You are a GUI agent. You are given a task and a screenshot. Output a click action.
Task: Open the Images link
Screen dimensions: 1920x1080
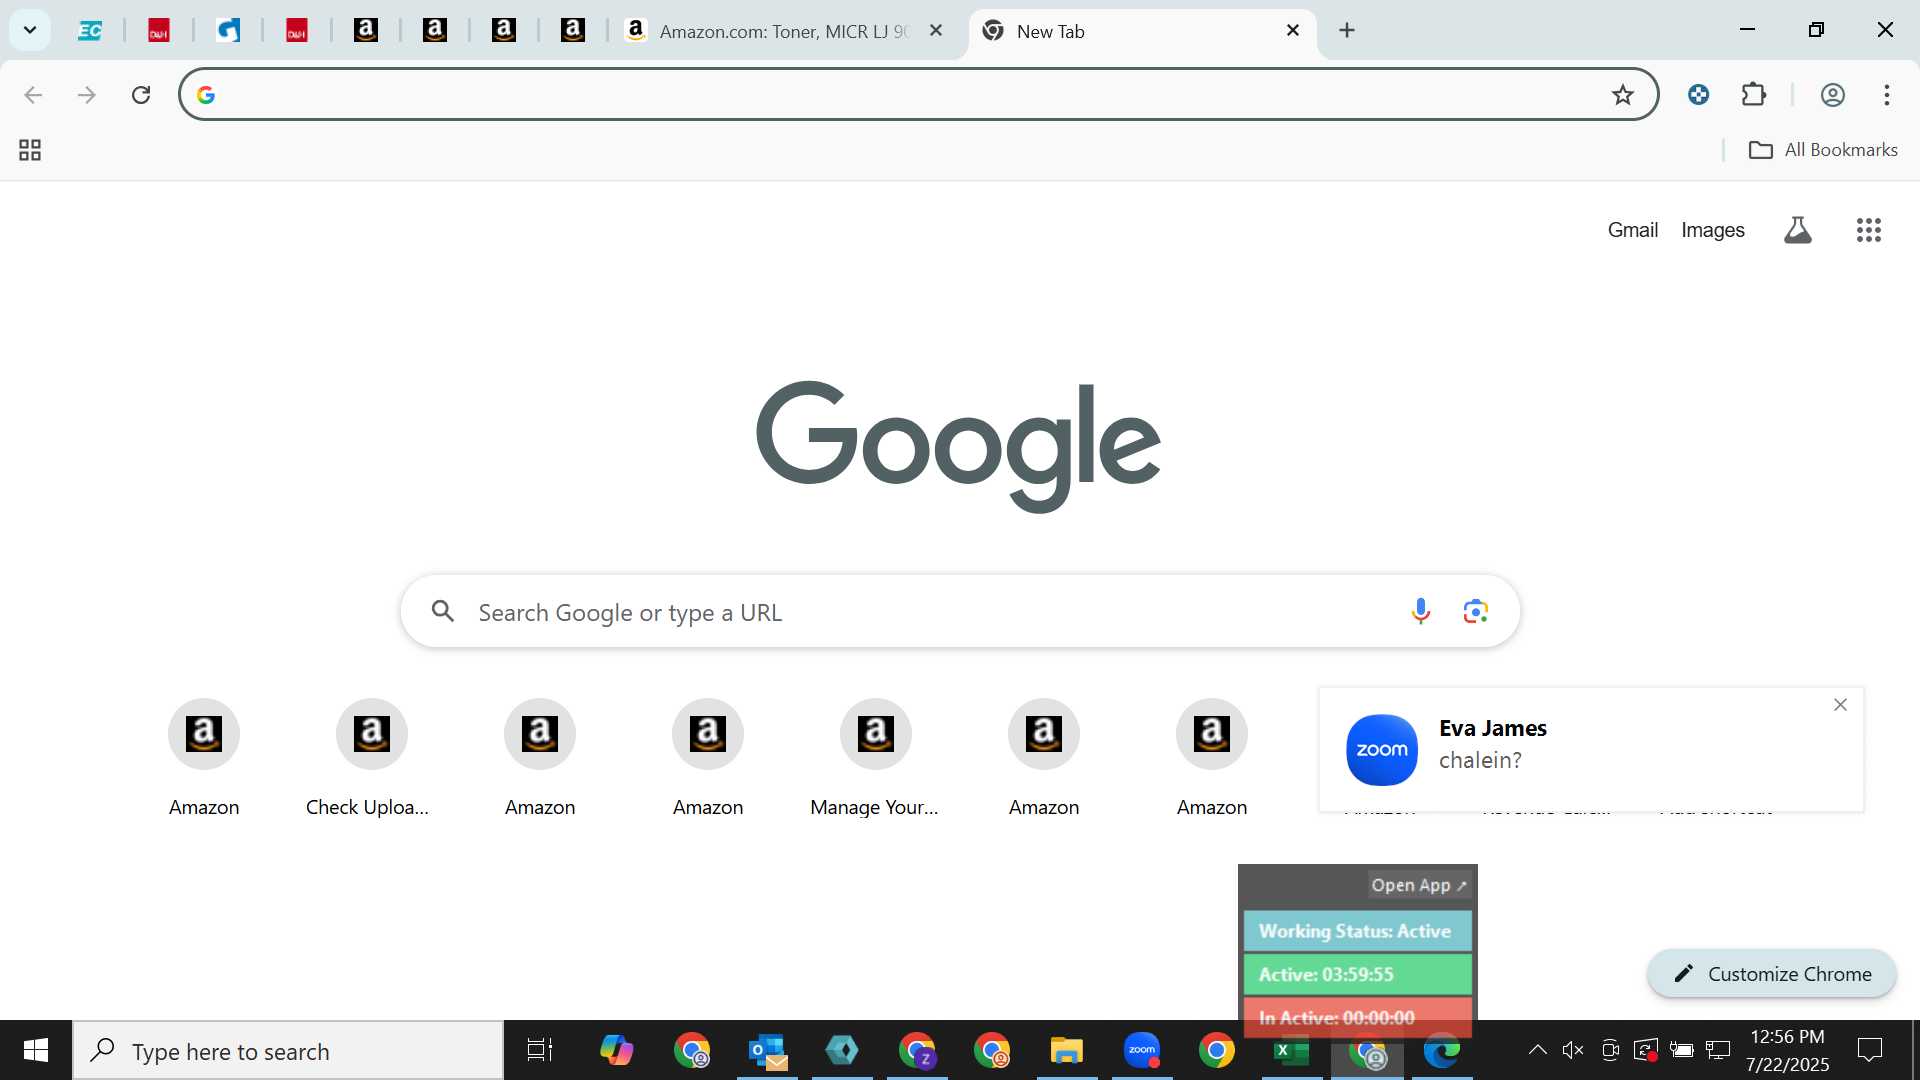1712,230
